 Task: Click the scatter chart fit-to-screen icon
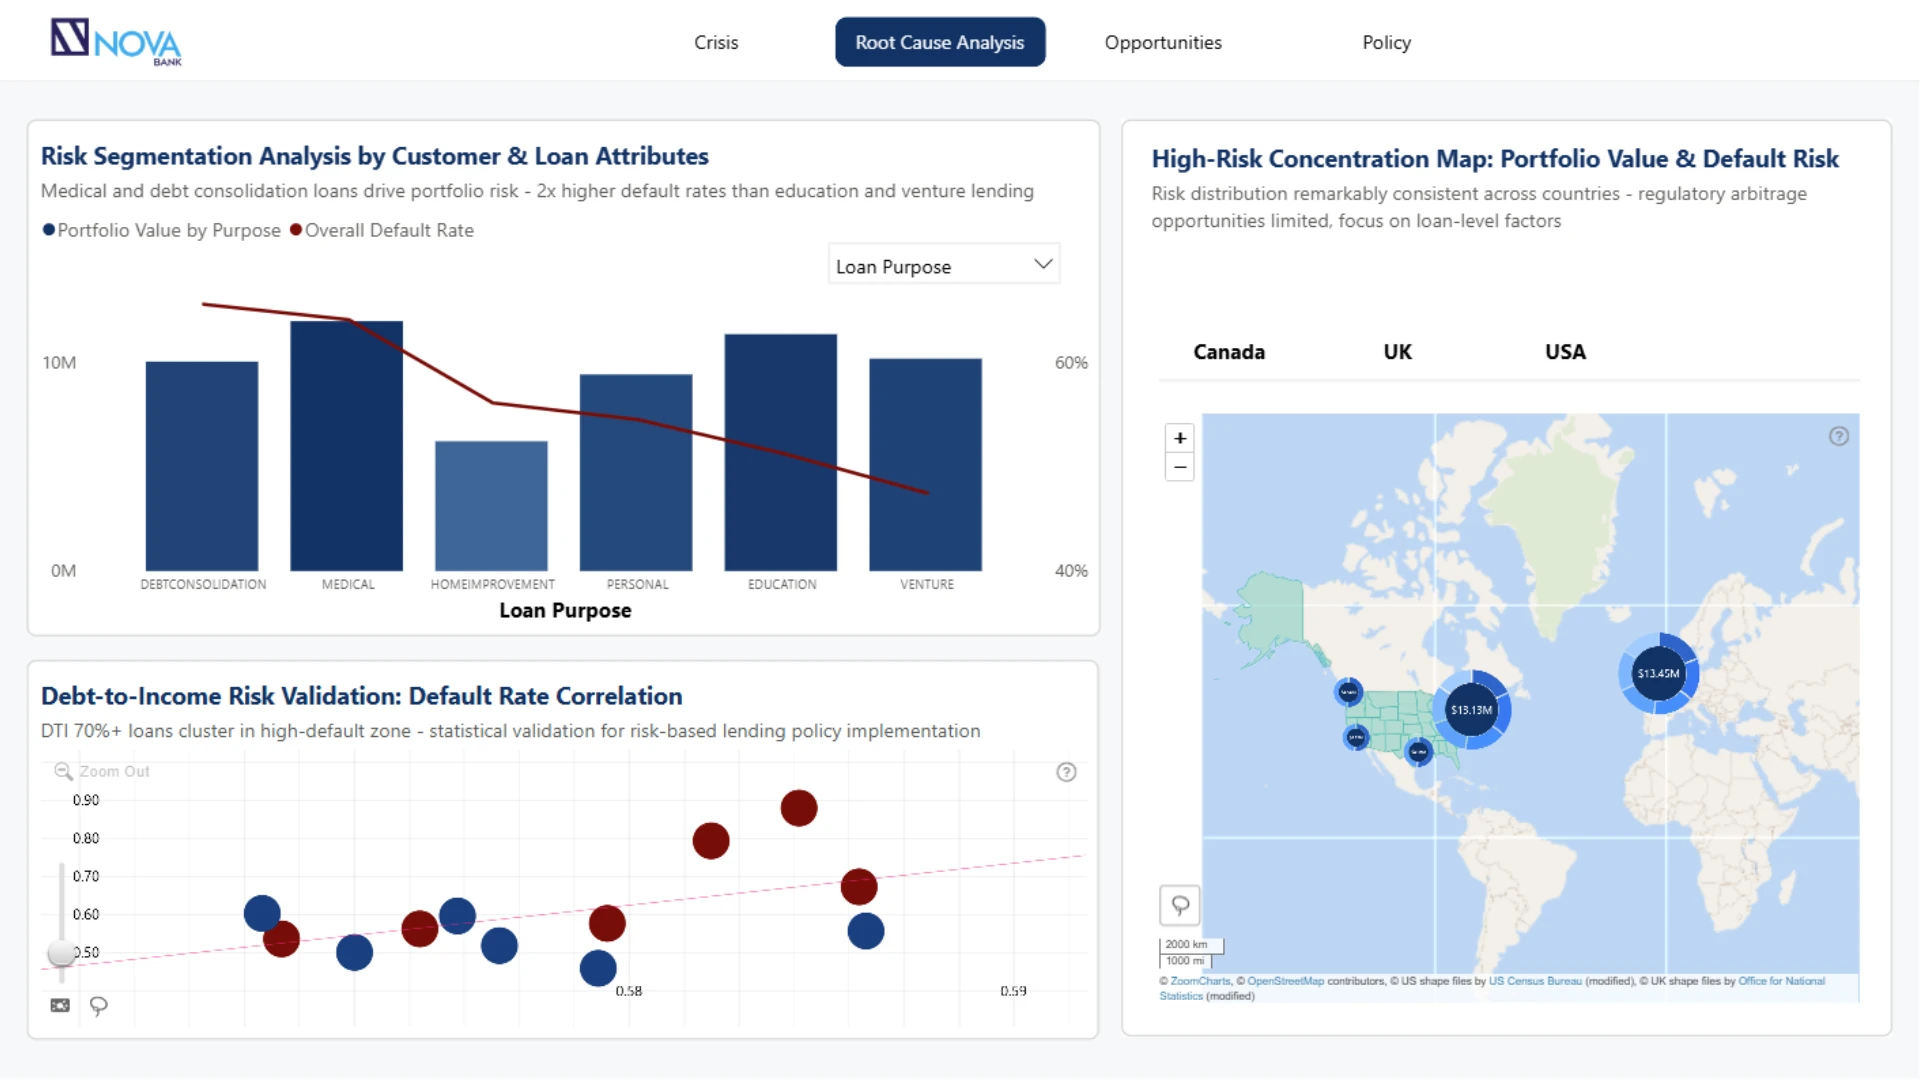[60, 1005]
